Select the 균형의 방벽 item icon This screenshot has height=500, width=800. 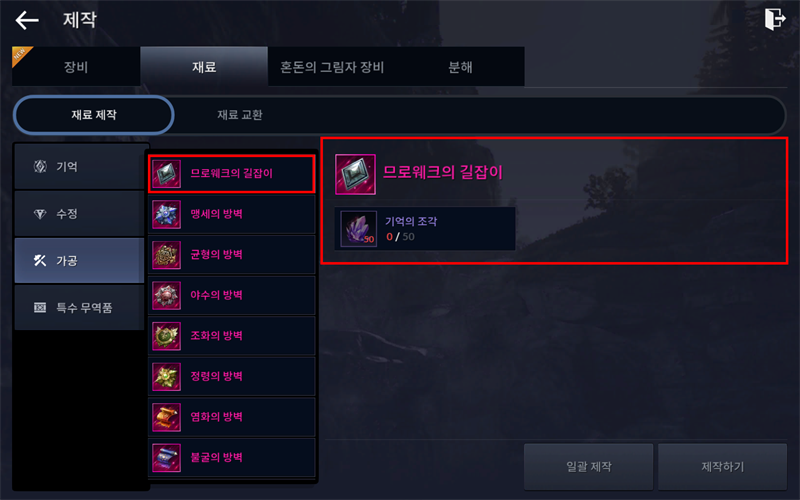166,255
